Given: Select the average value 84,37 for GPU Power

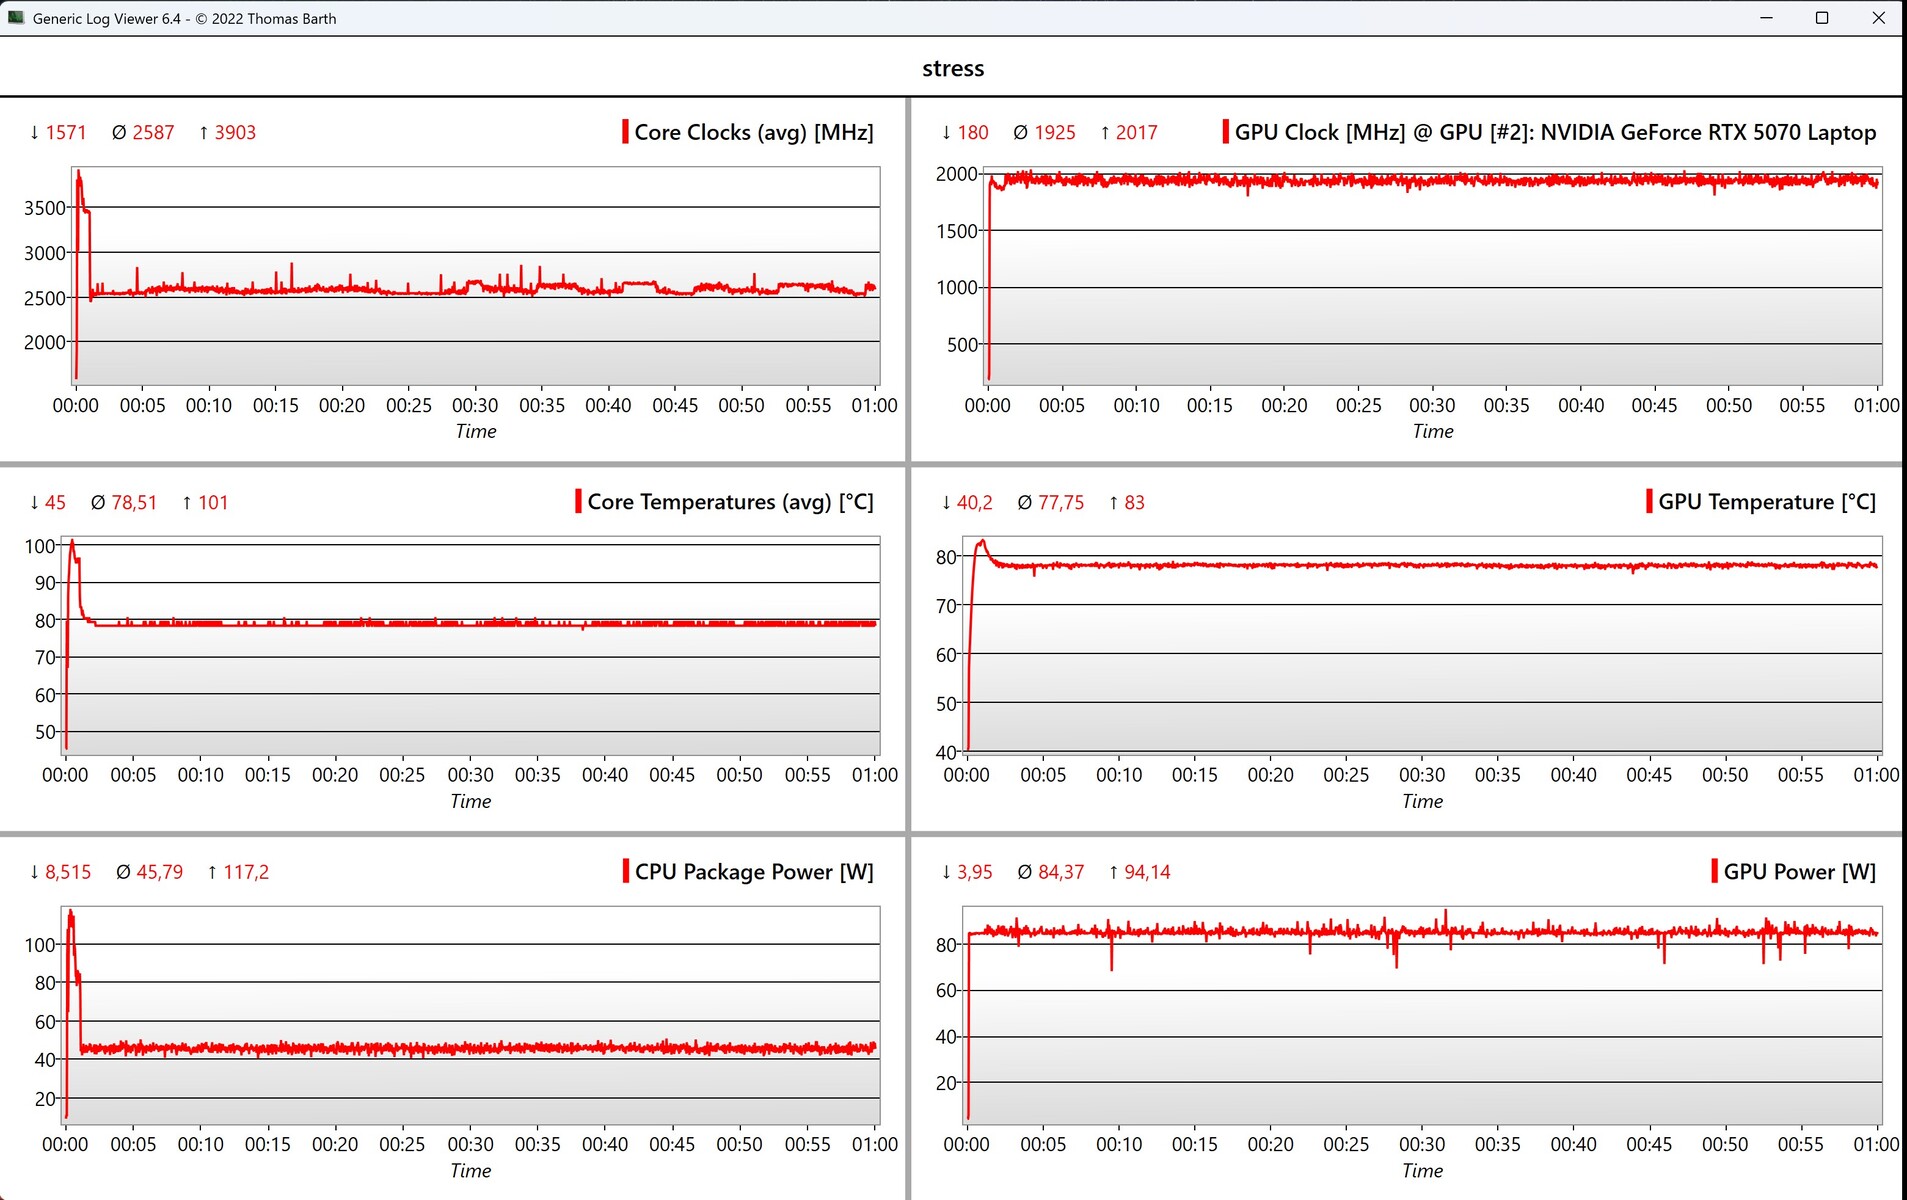Looking at the screenshot, I should point(1060,872).
